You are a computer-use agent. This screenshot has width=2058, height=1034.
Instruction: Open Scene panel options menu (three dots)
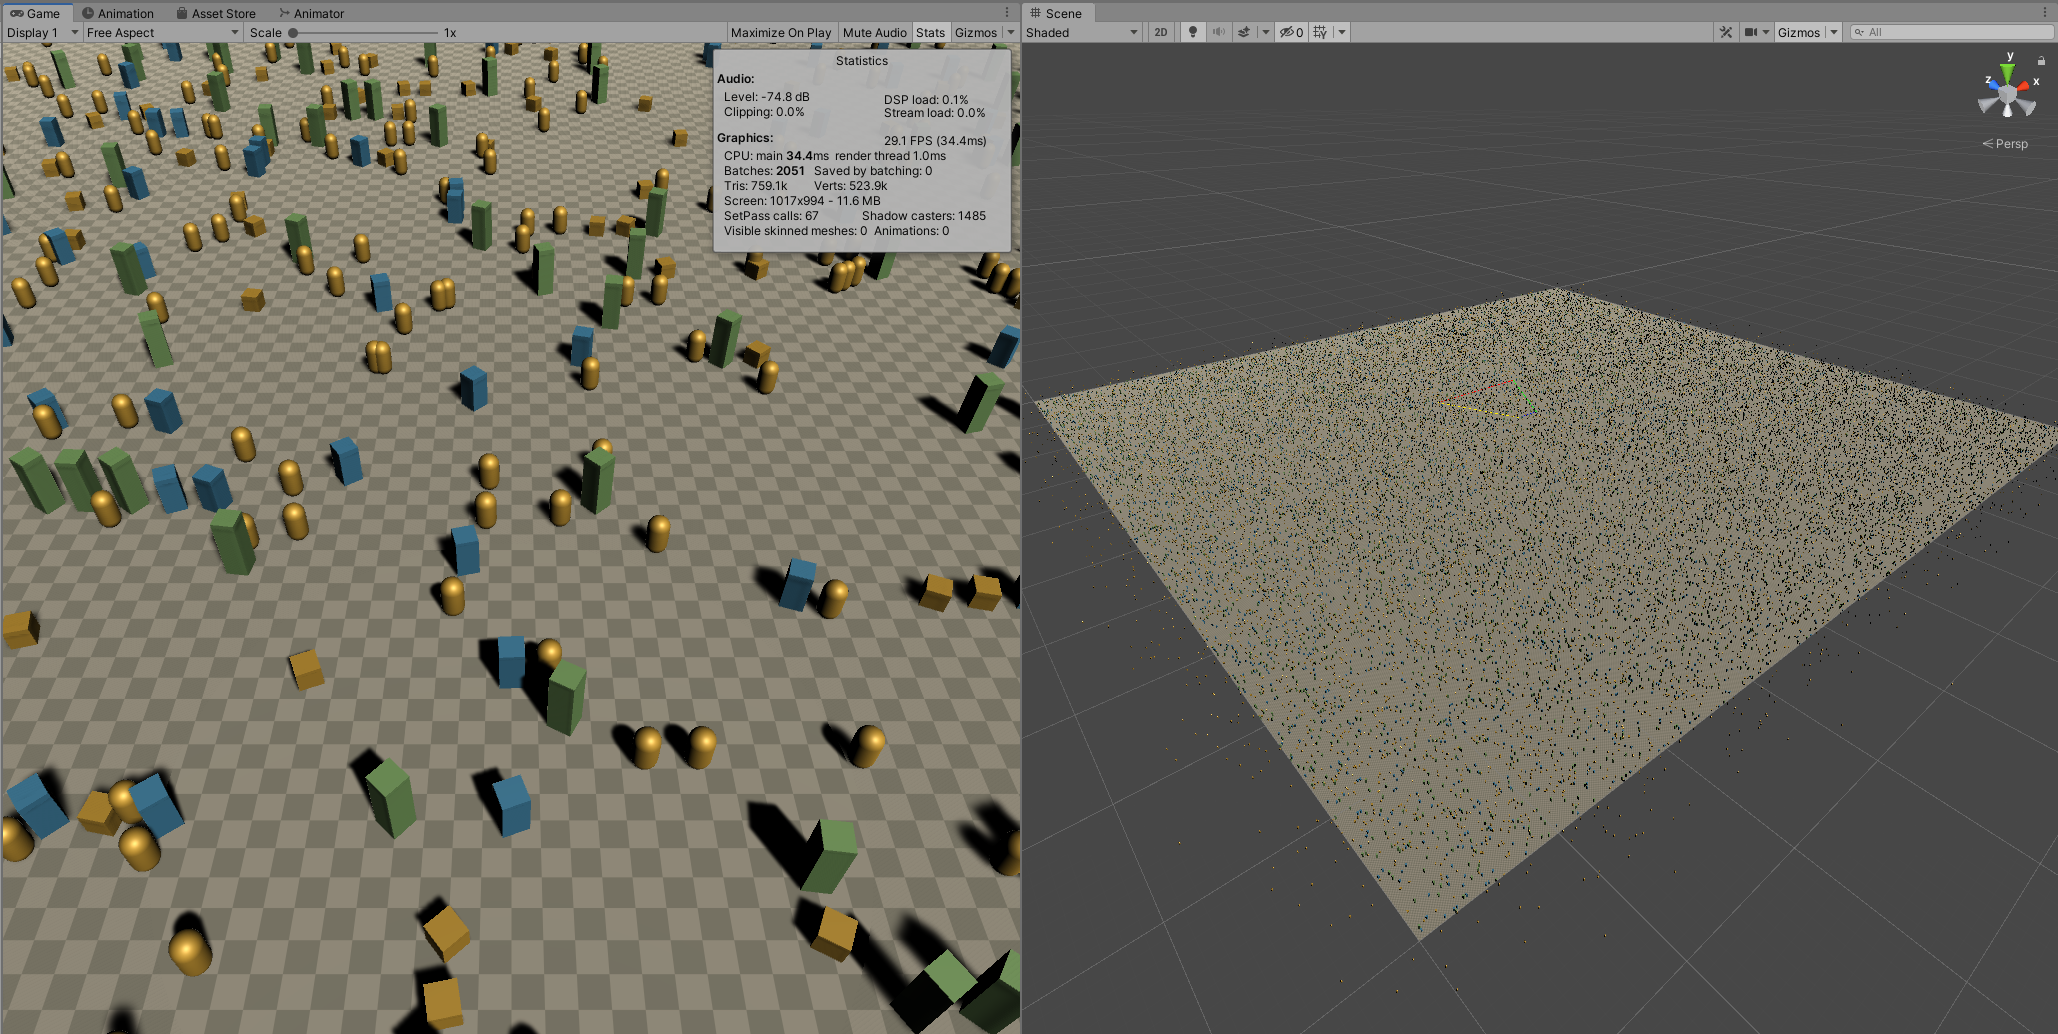pyautogui.click(x=2046, y=13)
